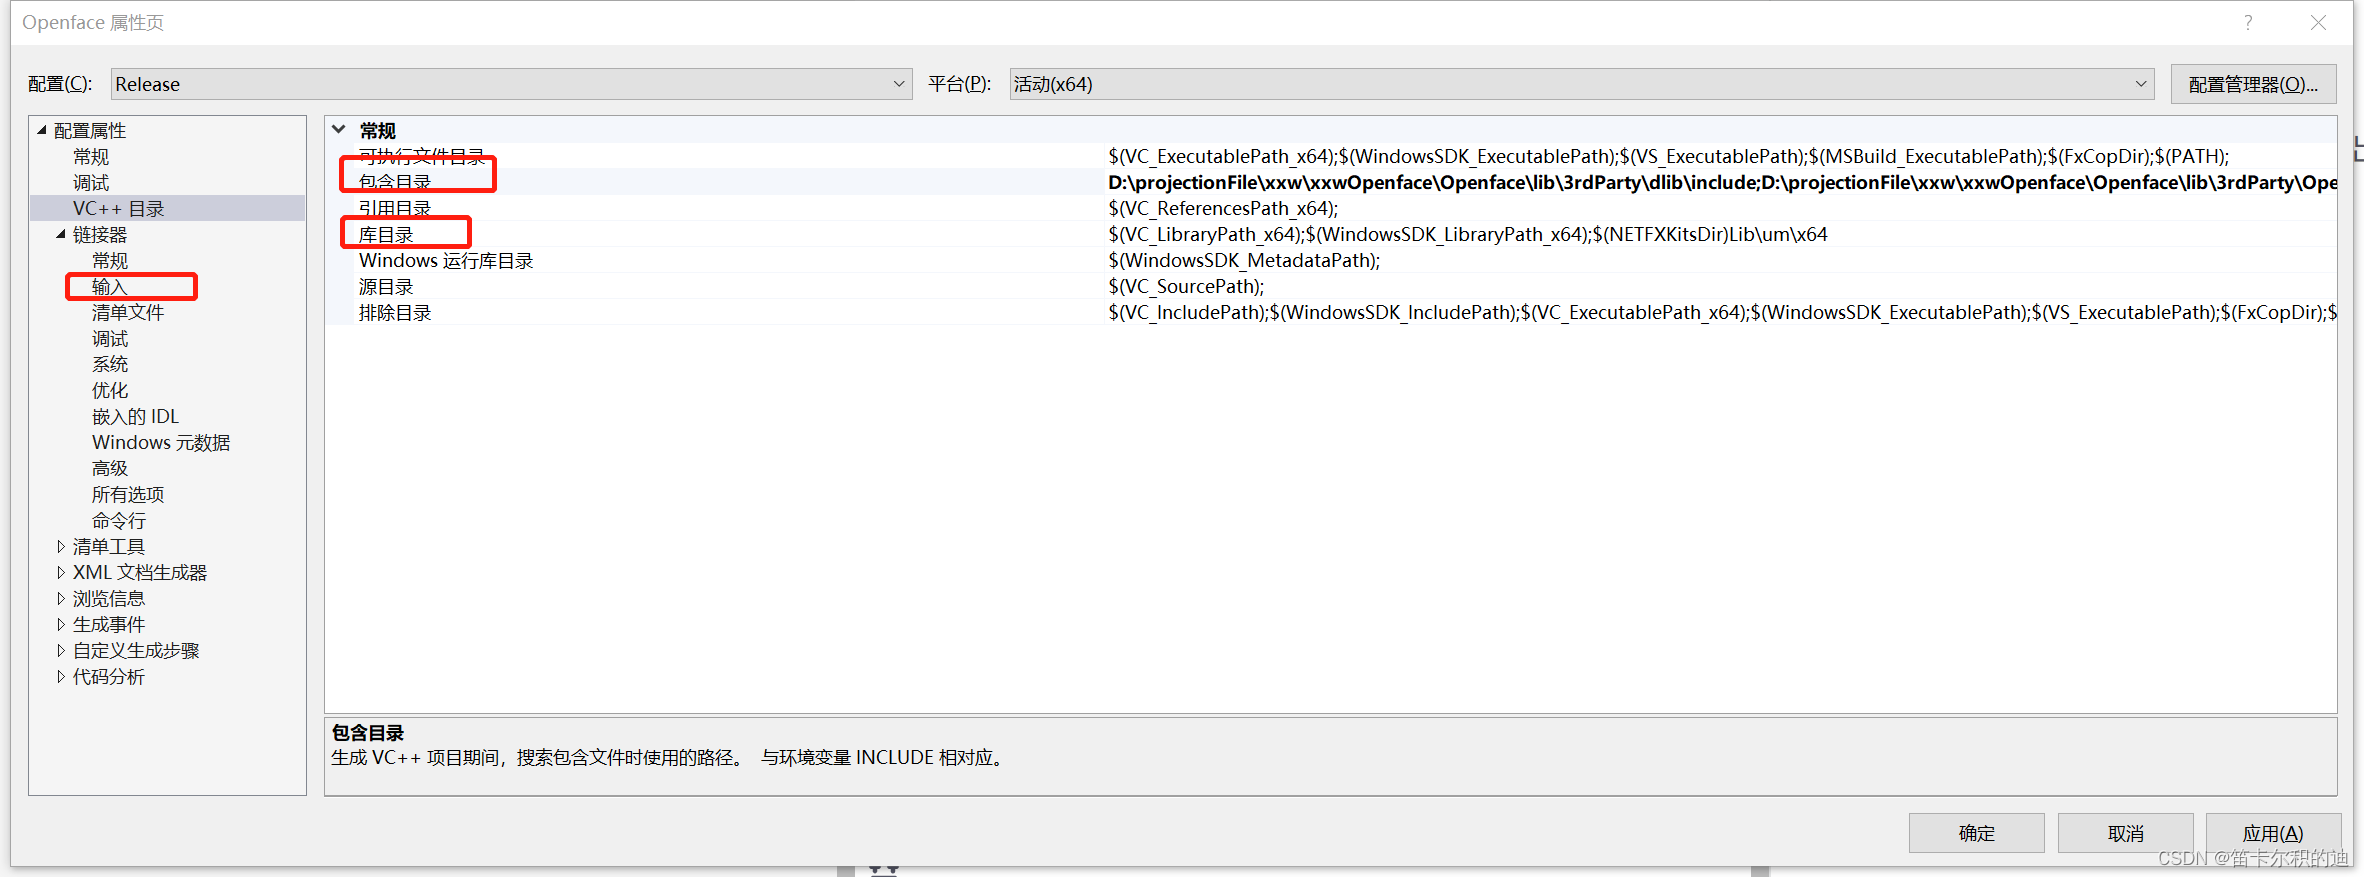Select the VC++ 目录 tree item

(118, 208)
